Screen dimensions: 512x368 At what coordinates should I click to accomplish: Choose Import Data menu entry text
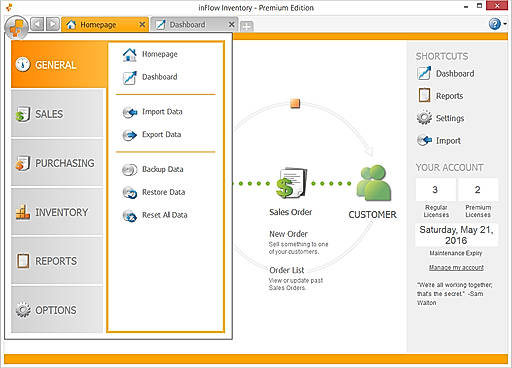162,112
